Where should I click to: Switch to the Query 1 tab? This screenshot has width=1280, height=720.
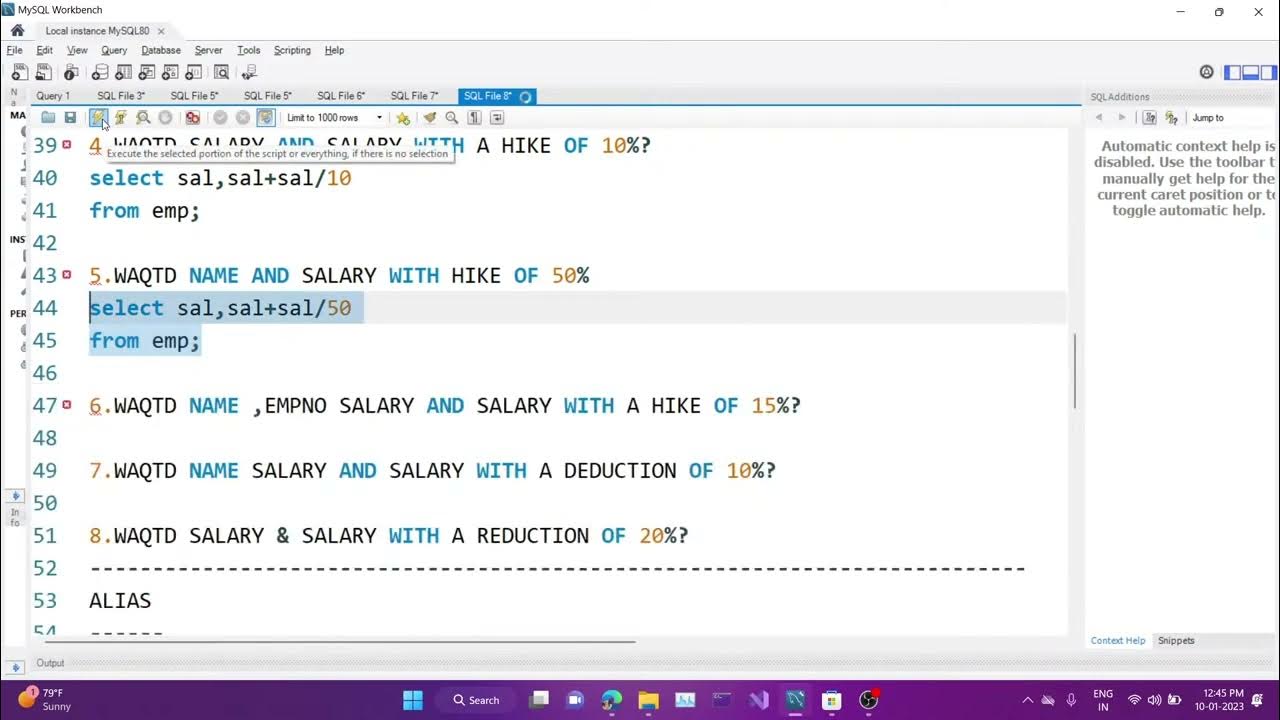pyautogui.click(x=53, y=96)
